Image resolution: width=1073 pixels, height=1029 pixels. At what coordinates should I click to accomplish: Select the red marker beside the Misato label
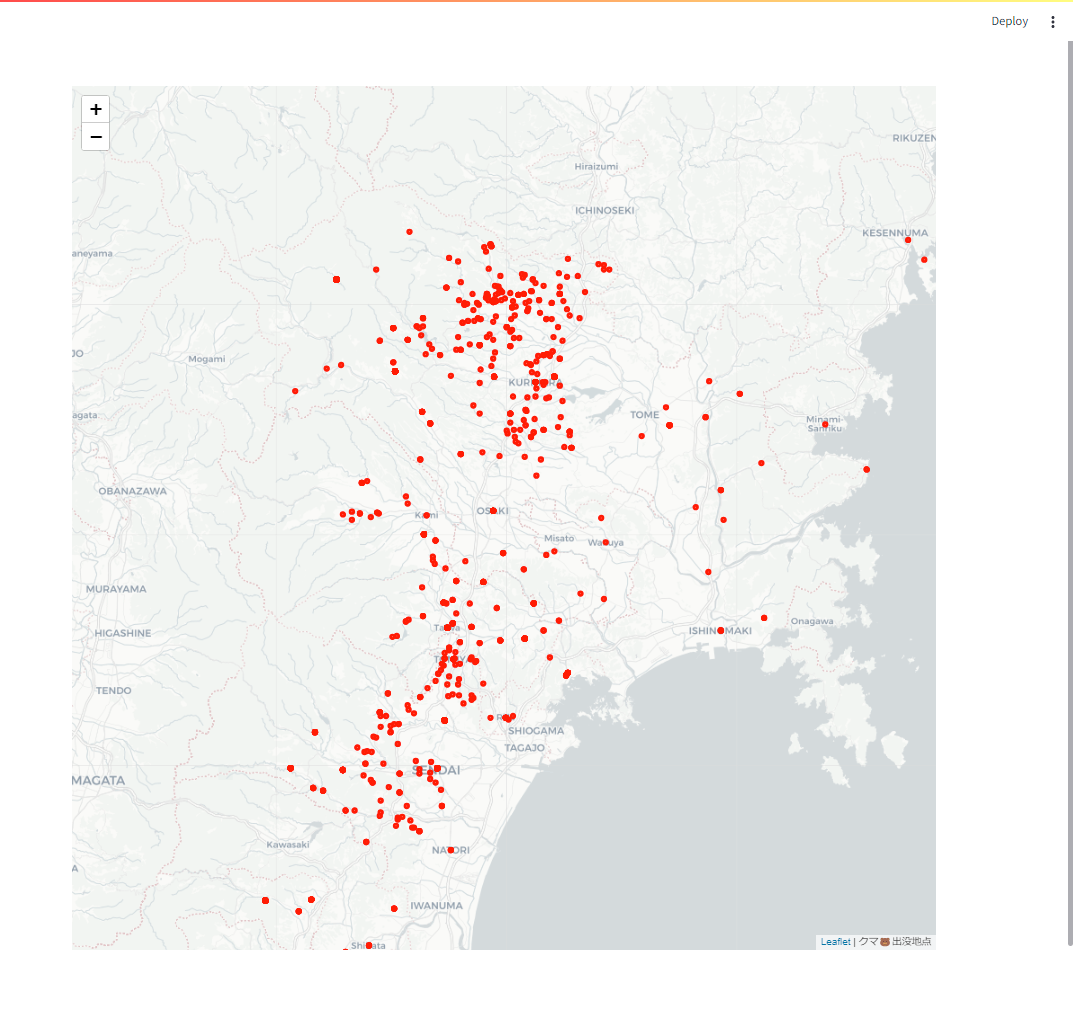[x=554, y=551]
